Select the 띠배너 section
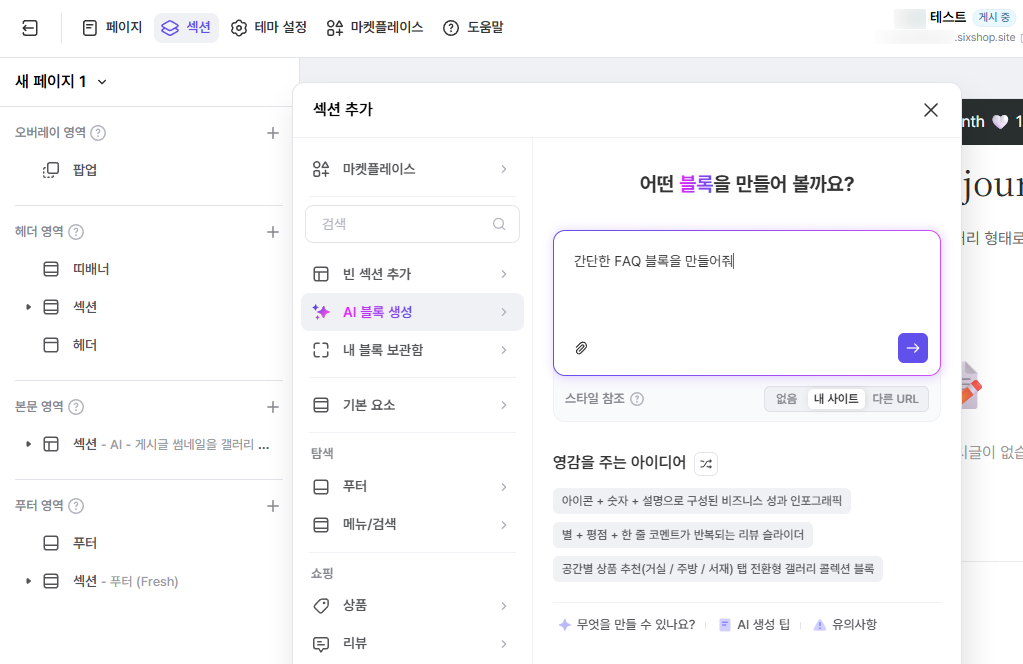The width and height of the screenshot is (1023, 664). tap(91, 269)
